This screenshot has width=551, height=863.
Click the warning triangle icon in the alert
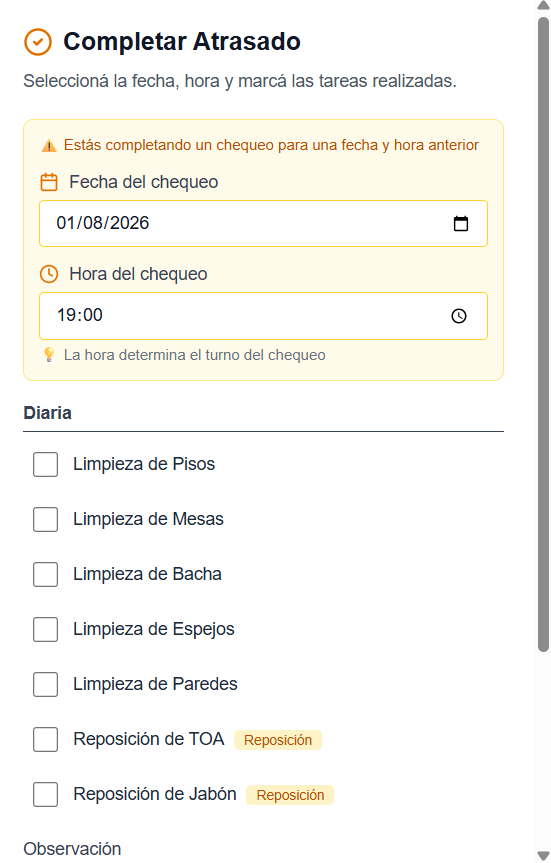tap(49, 146)
